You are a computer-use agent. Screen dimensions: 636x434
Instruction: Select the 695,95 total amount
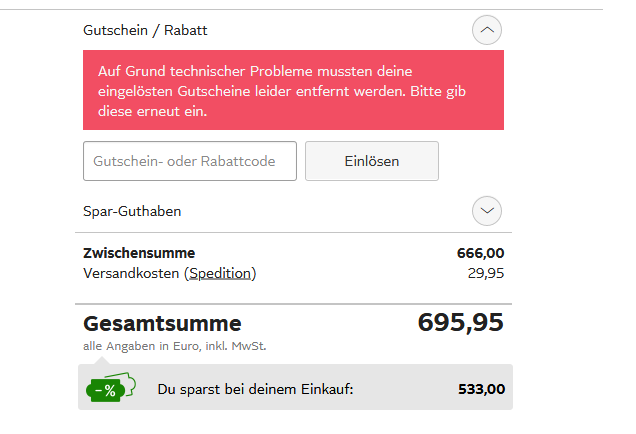click(x=460, y=323)
